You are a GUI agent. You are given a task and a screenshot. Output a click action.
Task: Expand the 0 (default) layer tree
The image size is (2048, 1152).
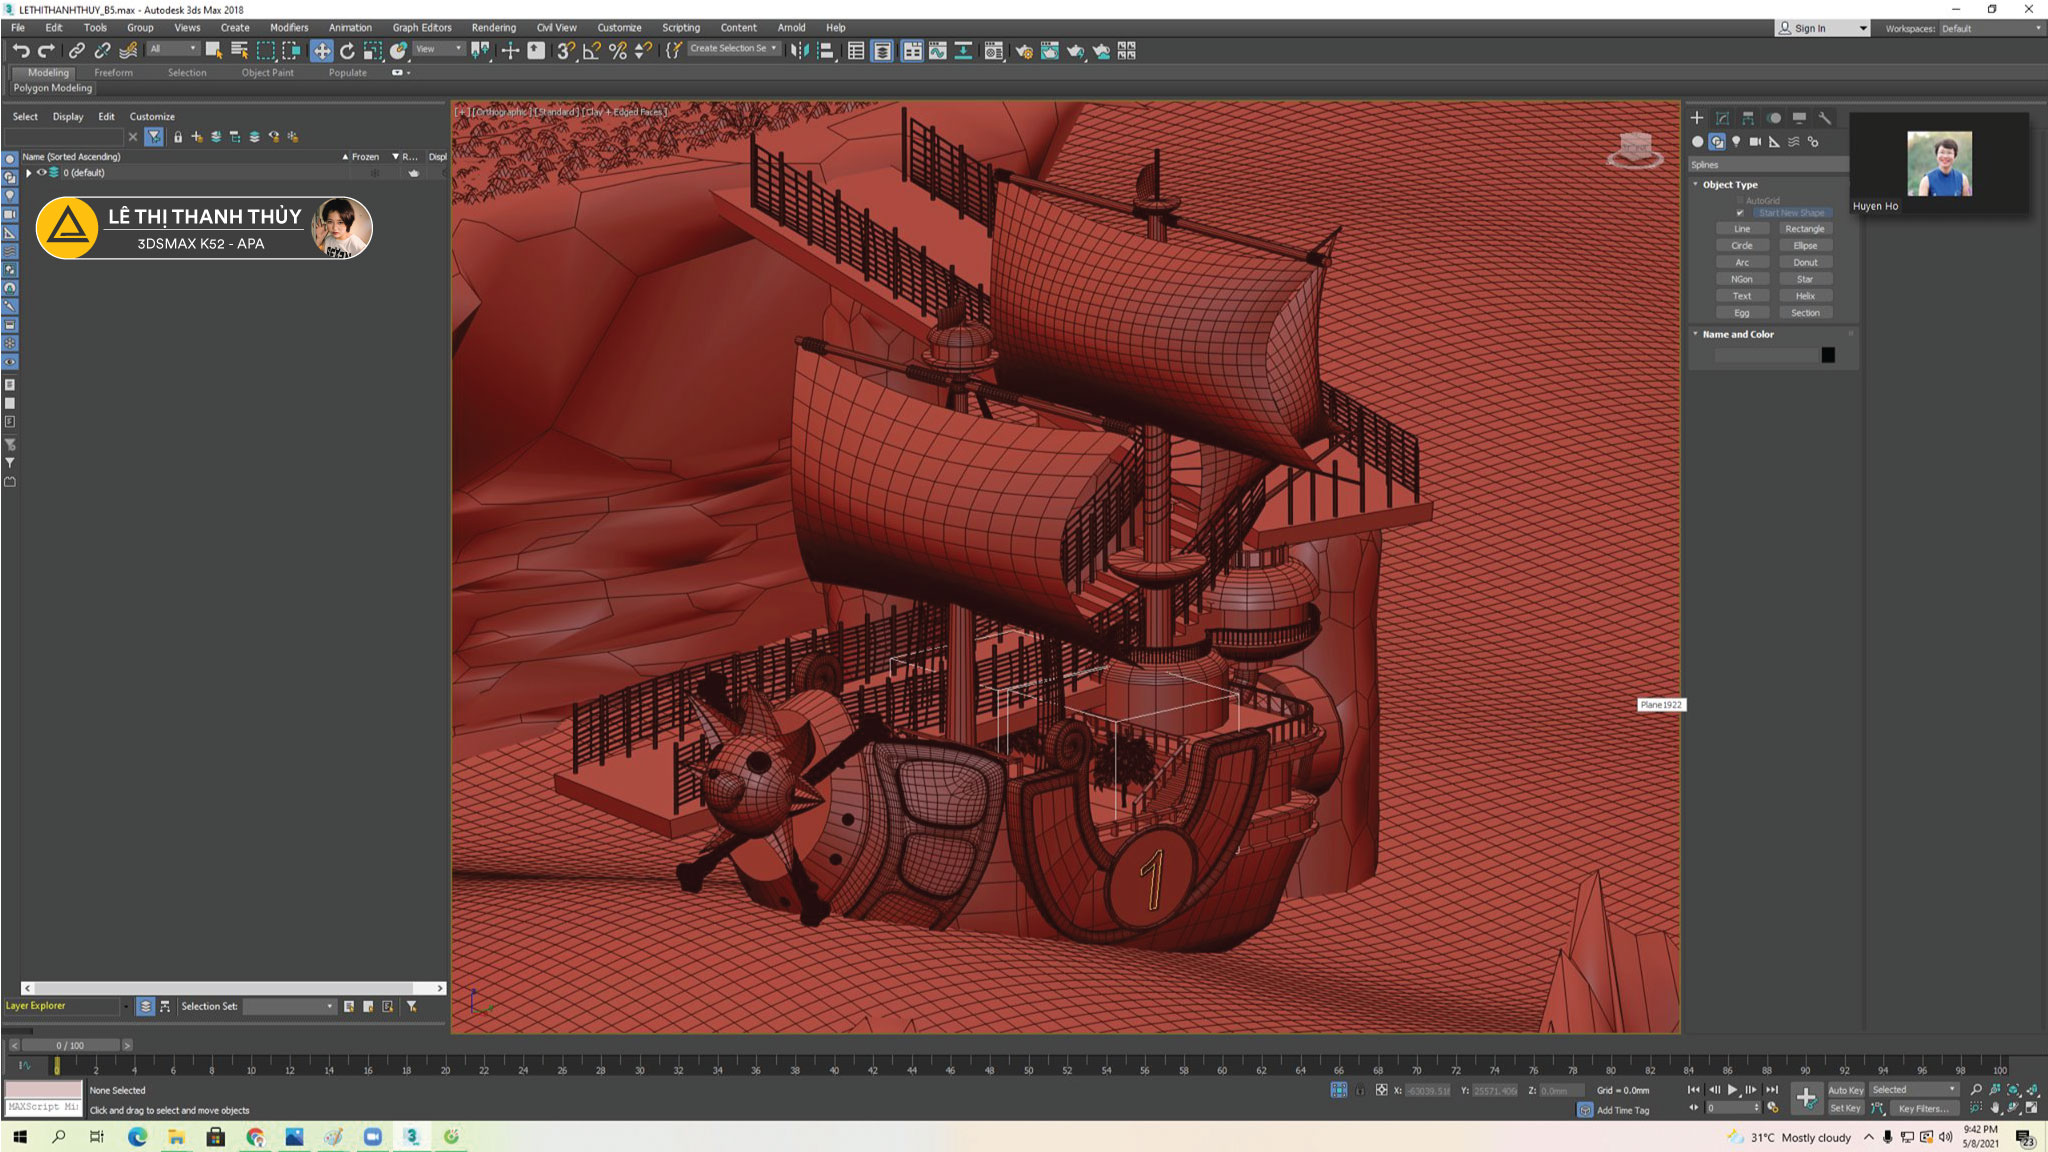[x=29, y=172]
